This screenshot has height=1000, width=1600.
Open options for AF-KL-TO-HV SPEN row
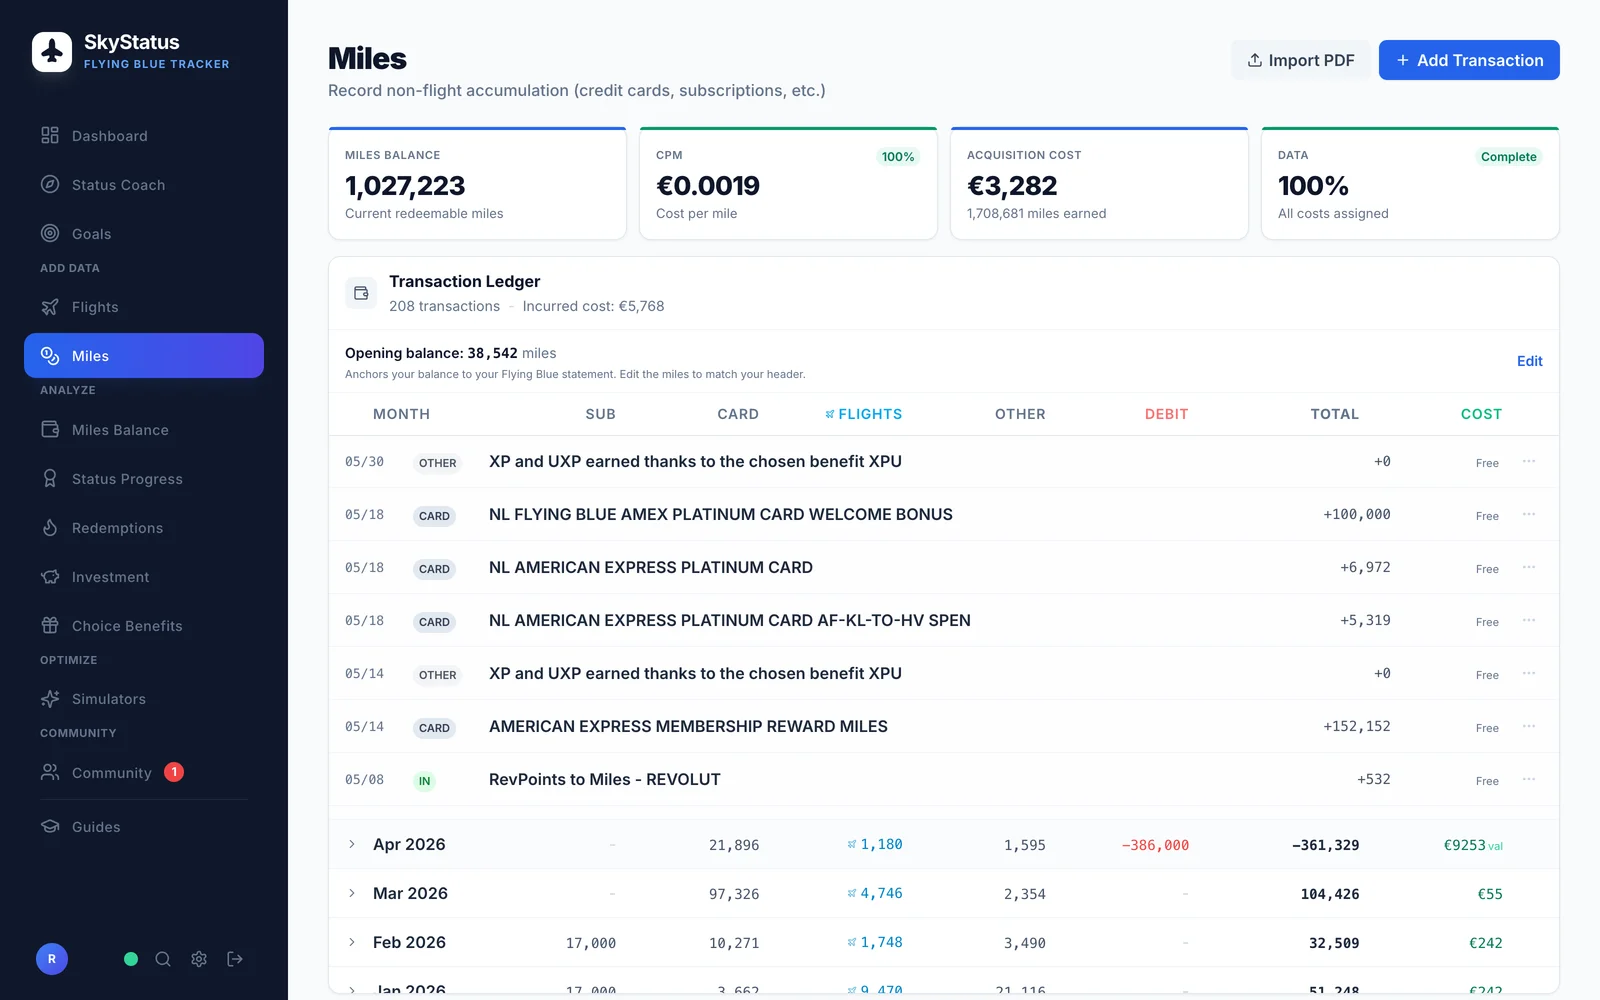click(1529, 620)
